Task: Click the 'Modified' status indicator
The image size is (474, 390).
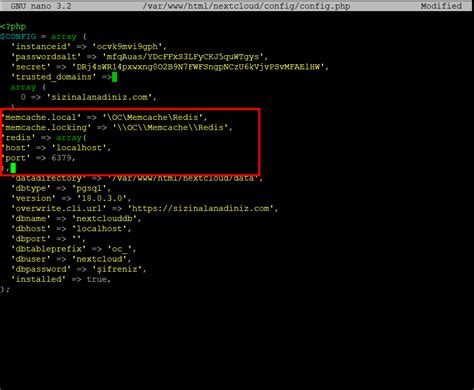Action: point(441,6)
